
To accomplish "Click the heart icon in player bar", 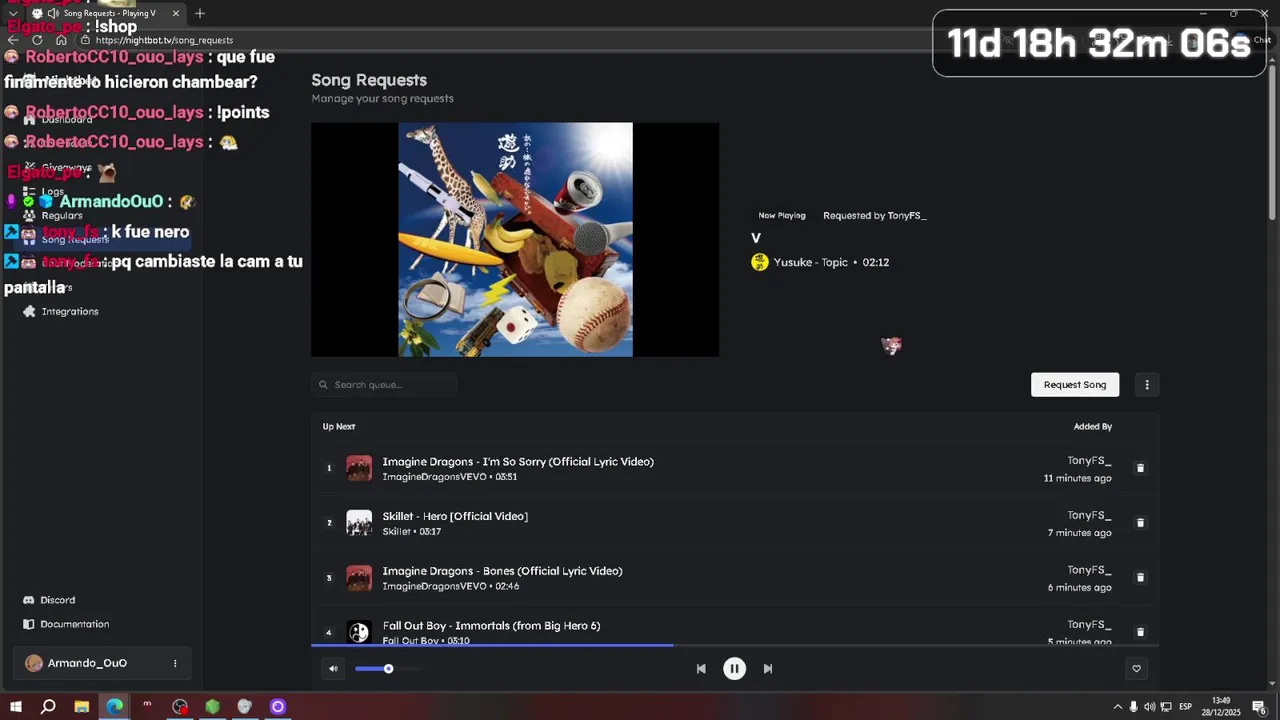I will pyautogui.click(x=1136, y=669).
